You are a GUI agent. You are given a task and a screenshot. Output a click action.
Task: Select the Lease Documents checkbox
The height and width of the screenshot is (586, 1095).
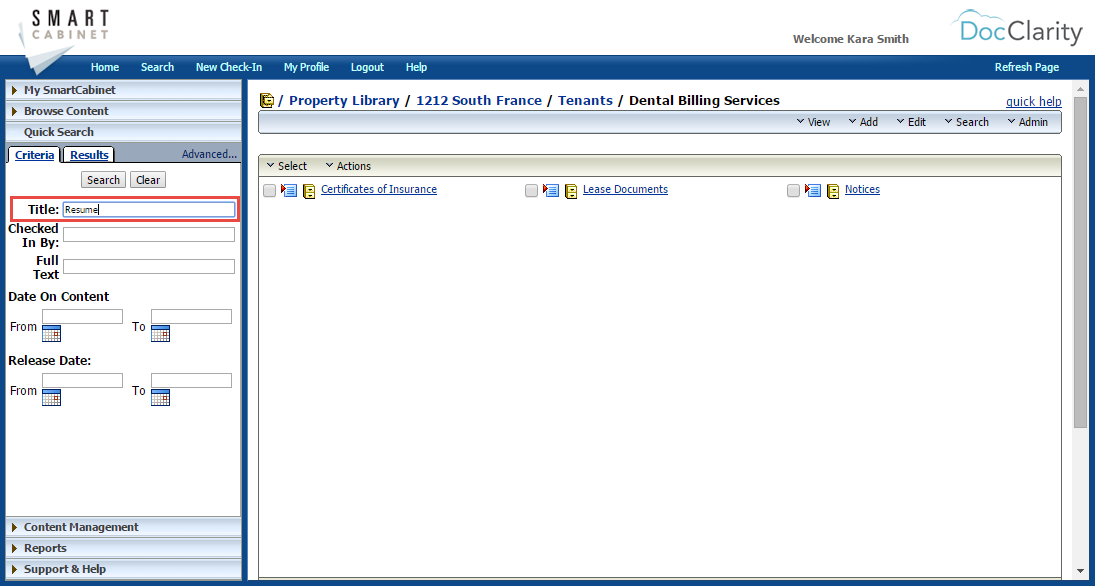[531, 189]
